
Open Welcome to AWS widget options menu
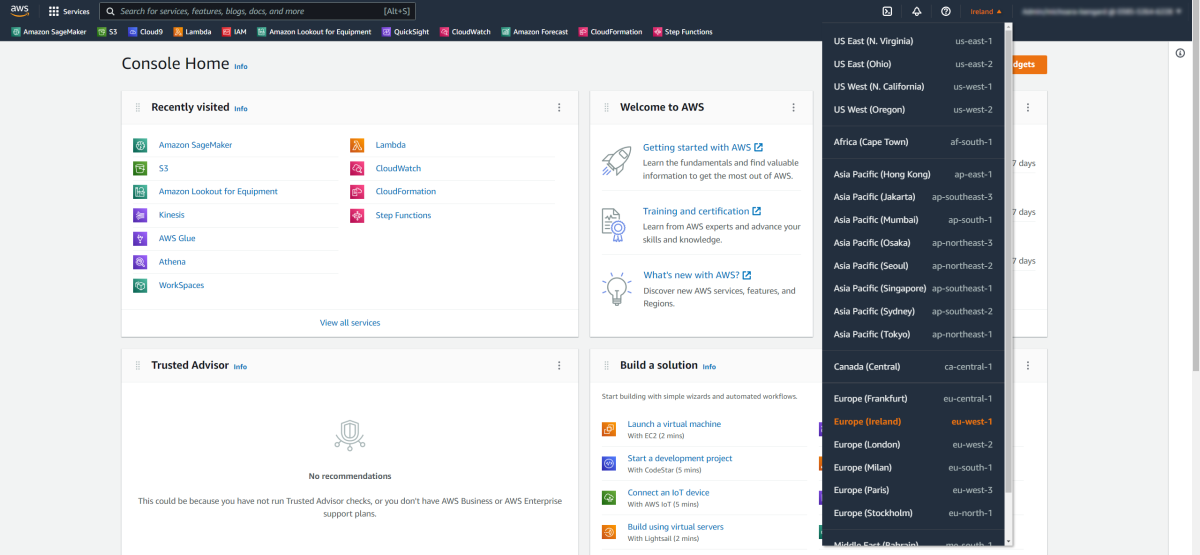pyautogui.click(x=793, y=107)
